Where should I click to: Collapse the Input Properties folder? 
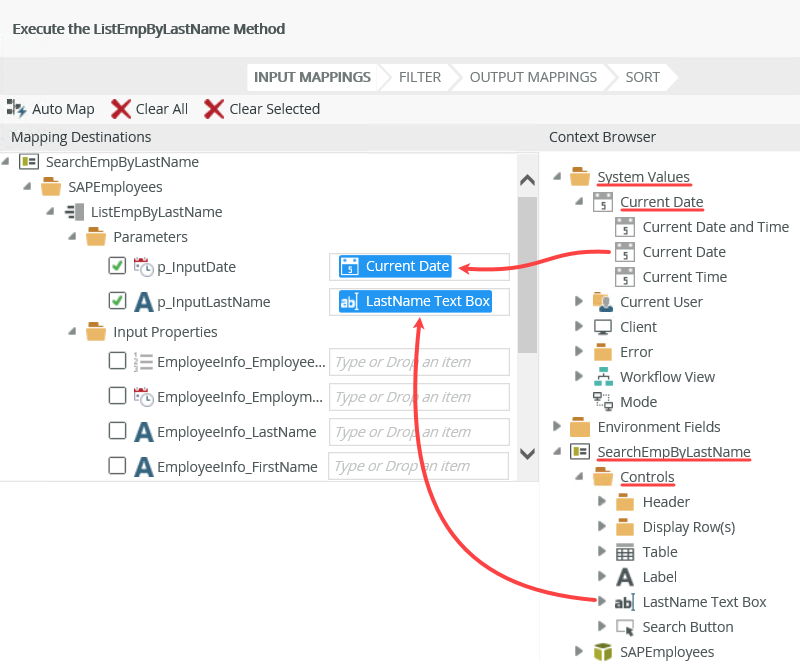pyautogui.click(x=73, y=331)
